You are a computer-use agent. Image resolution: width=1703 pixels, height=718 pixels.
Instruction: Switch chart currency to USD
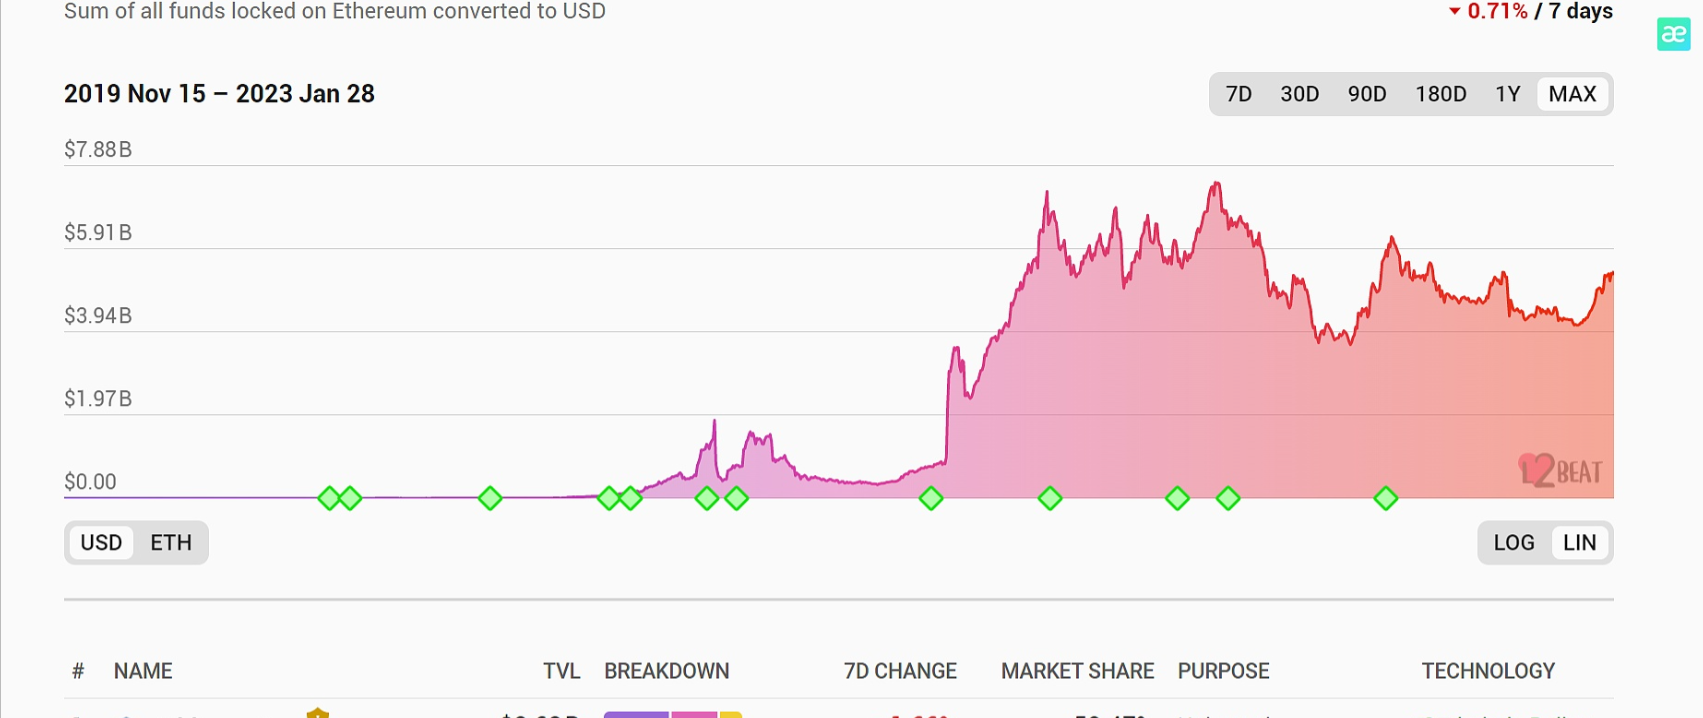101,543
